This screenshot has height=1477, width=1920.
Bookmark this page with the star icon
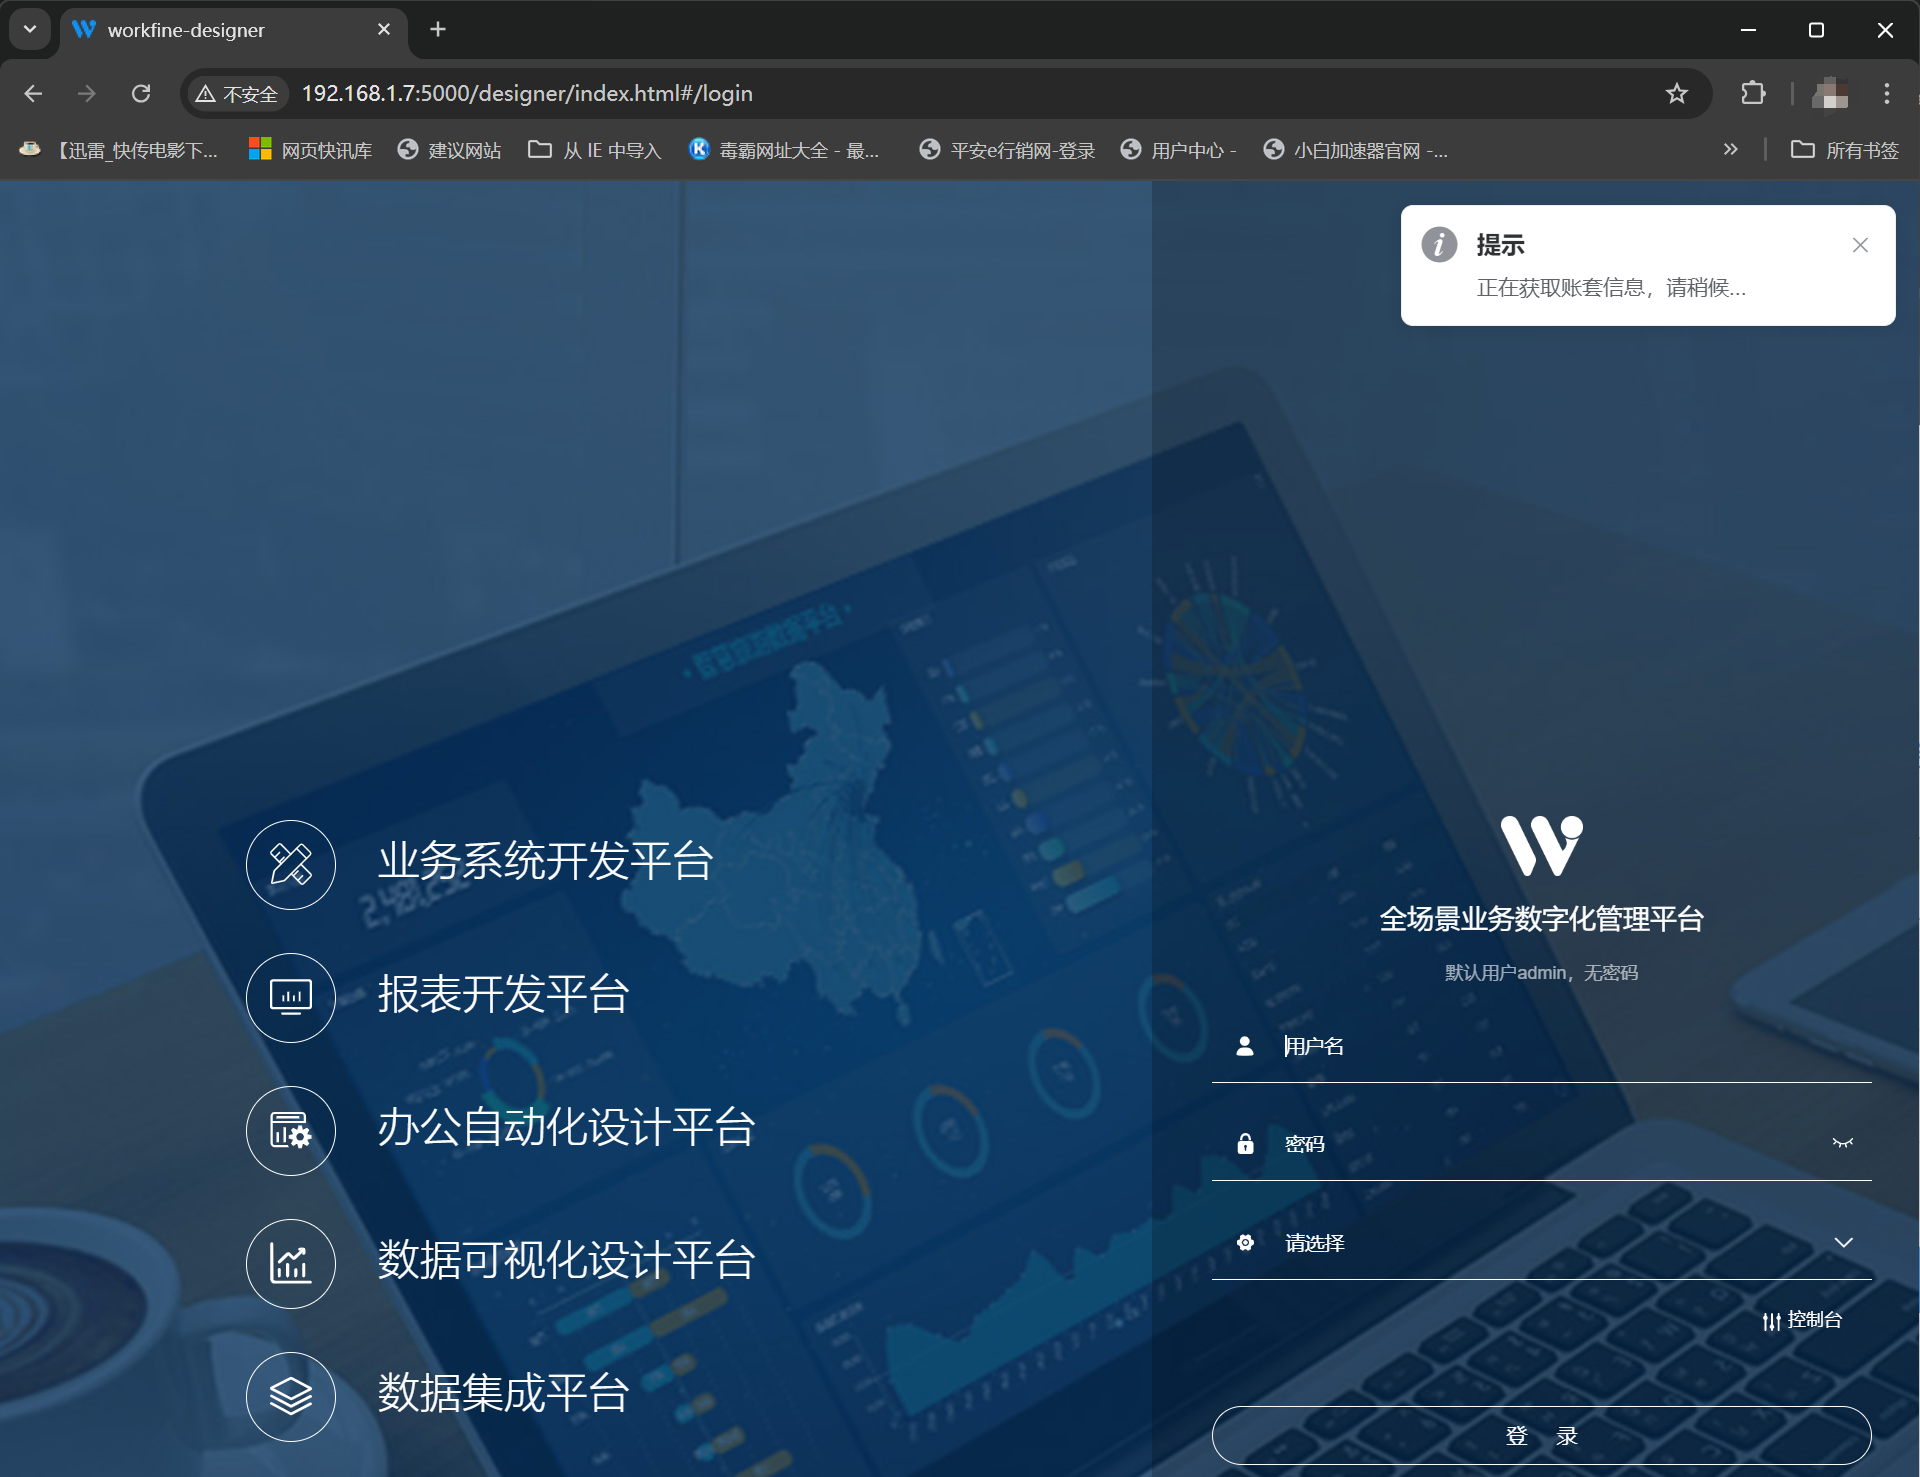tap(1676, 93)
